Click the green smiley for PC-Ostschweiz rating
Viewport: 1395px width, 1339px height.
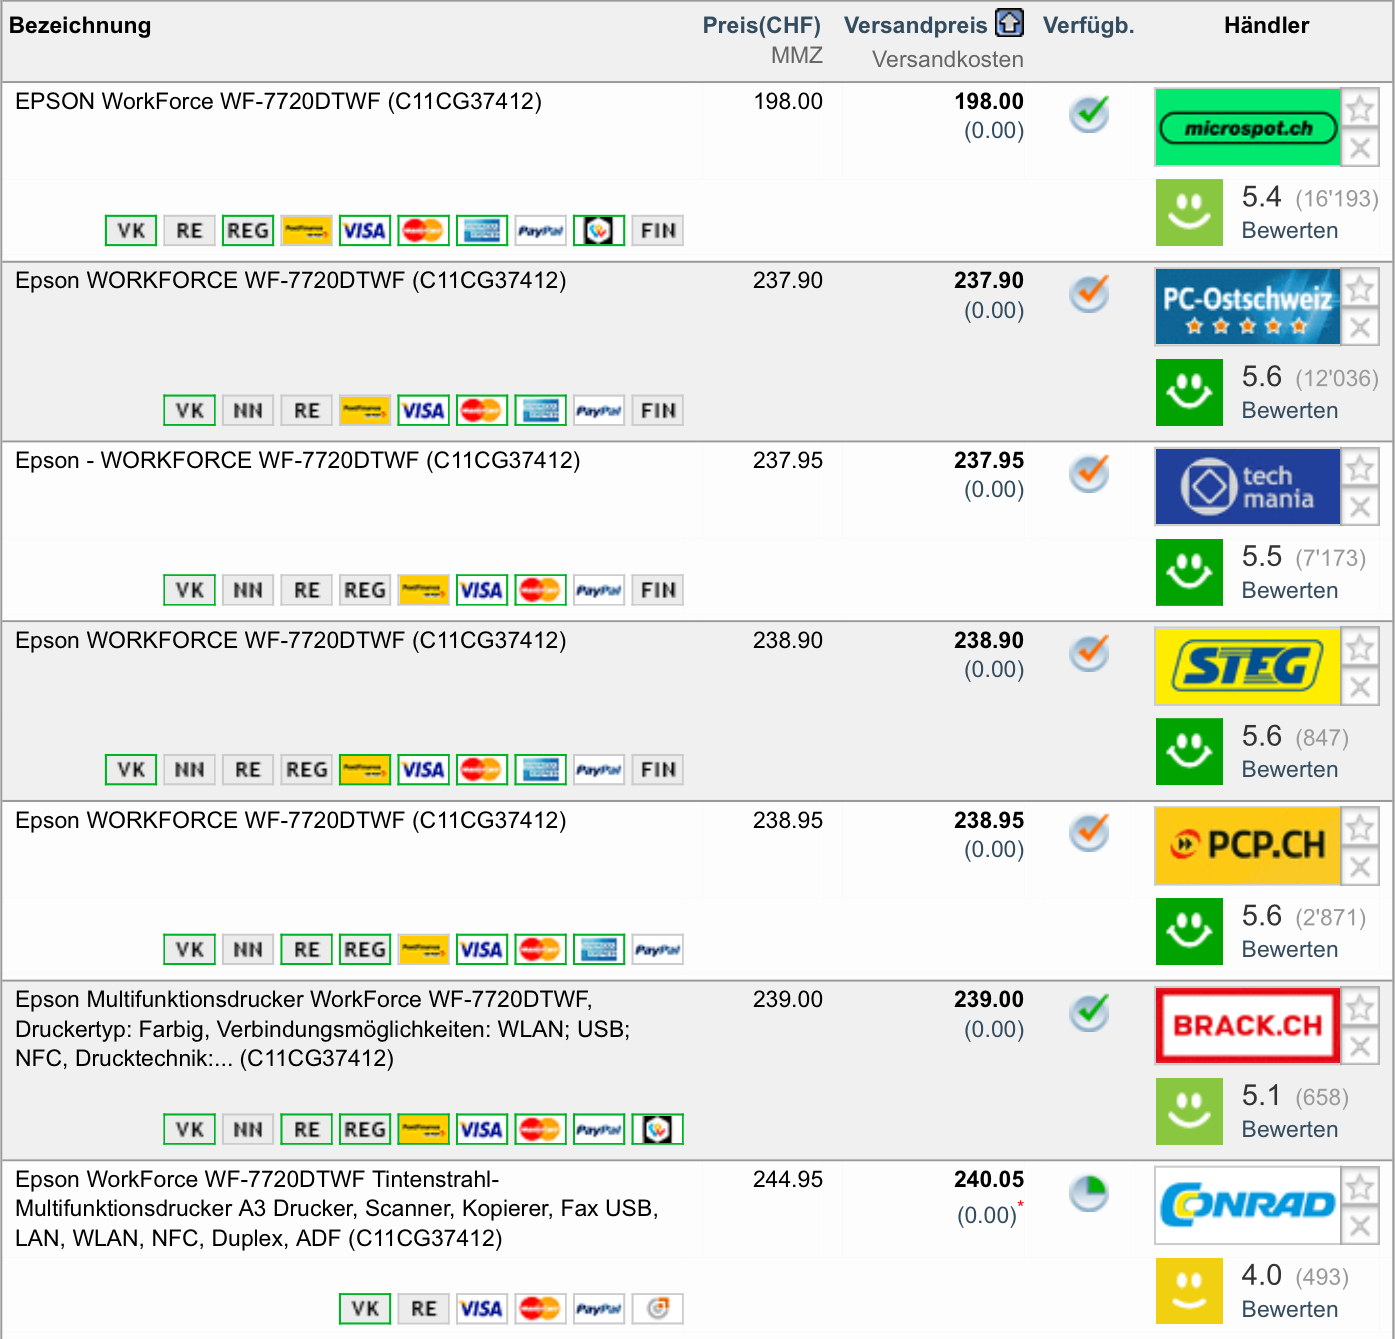pyautogui.click(x=1189, y=393)
